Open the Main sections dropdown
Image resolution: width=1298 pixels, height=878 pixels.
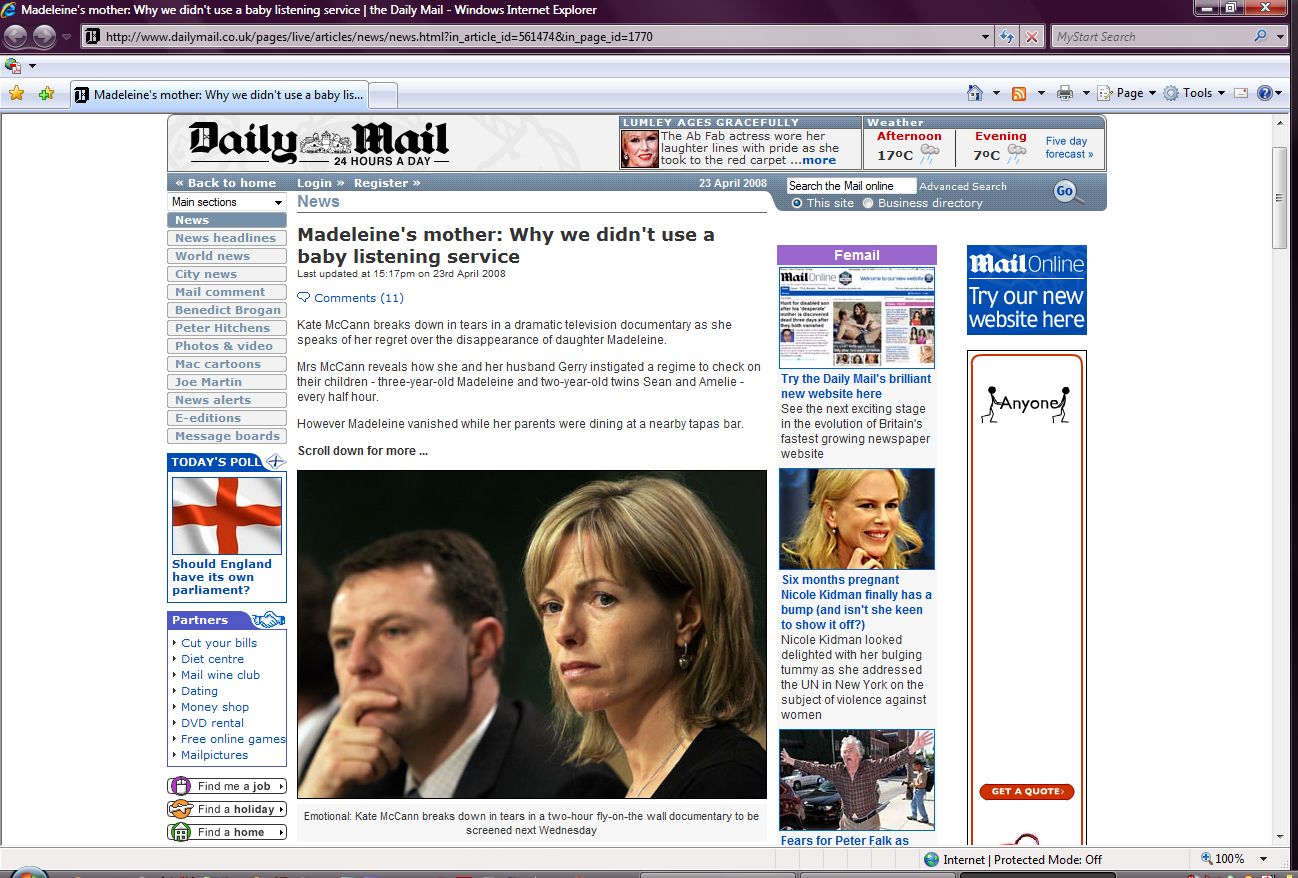tap(227, 202)
